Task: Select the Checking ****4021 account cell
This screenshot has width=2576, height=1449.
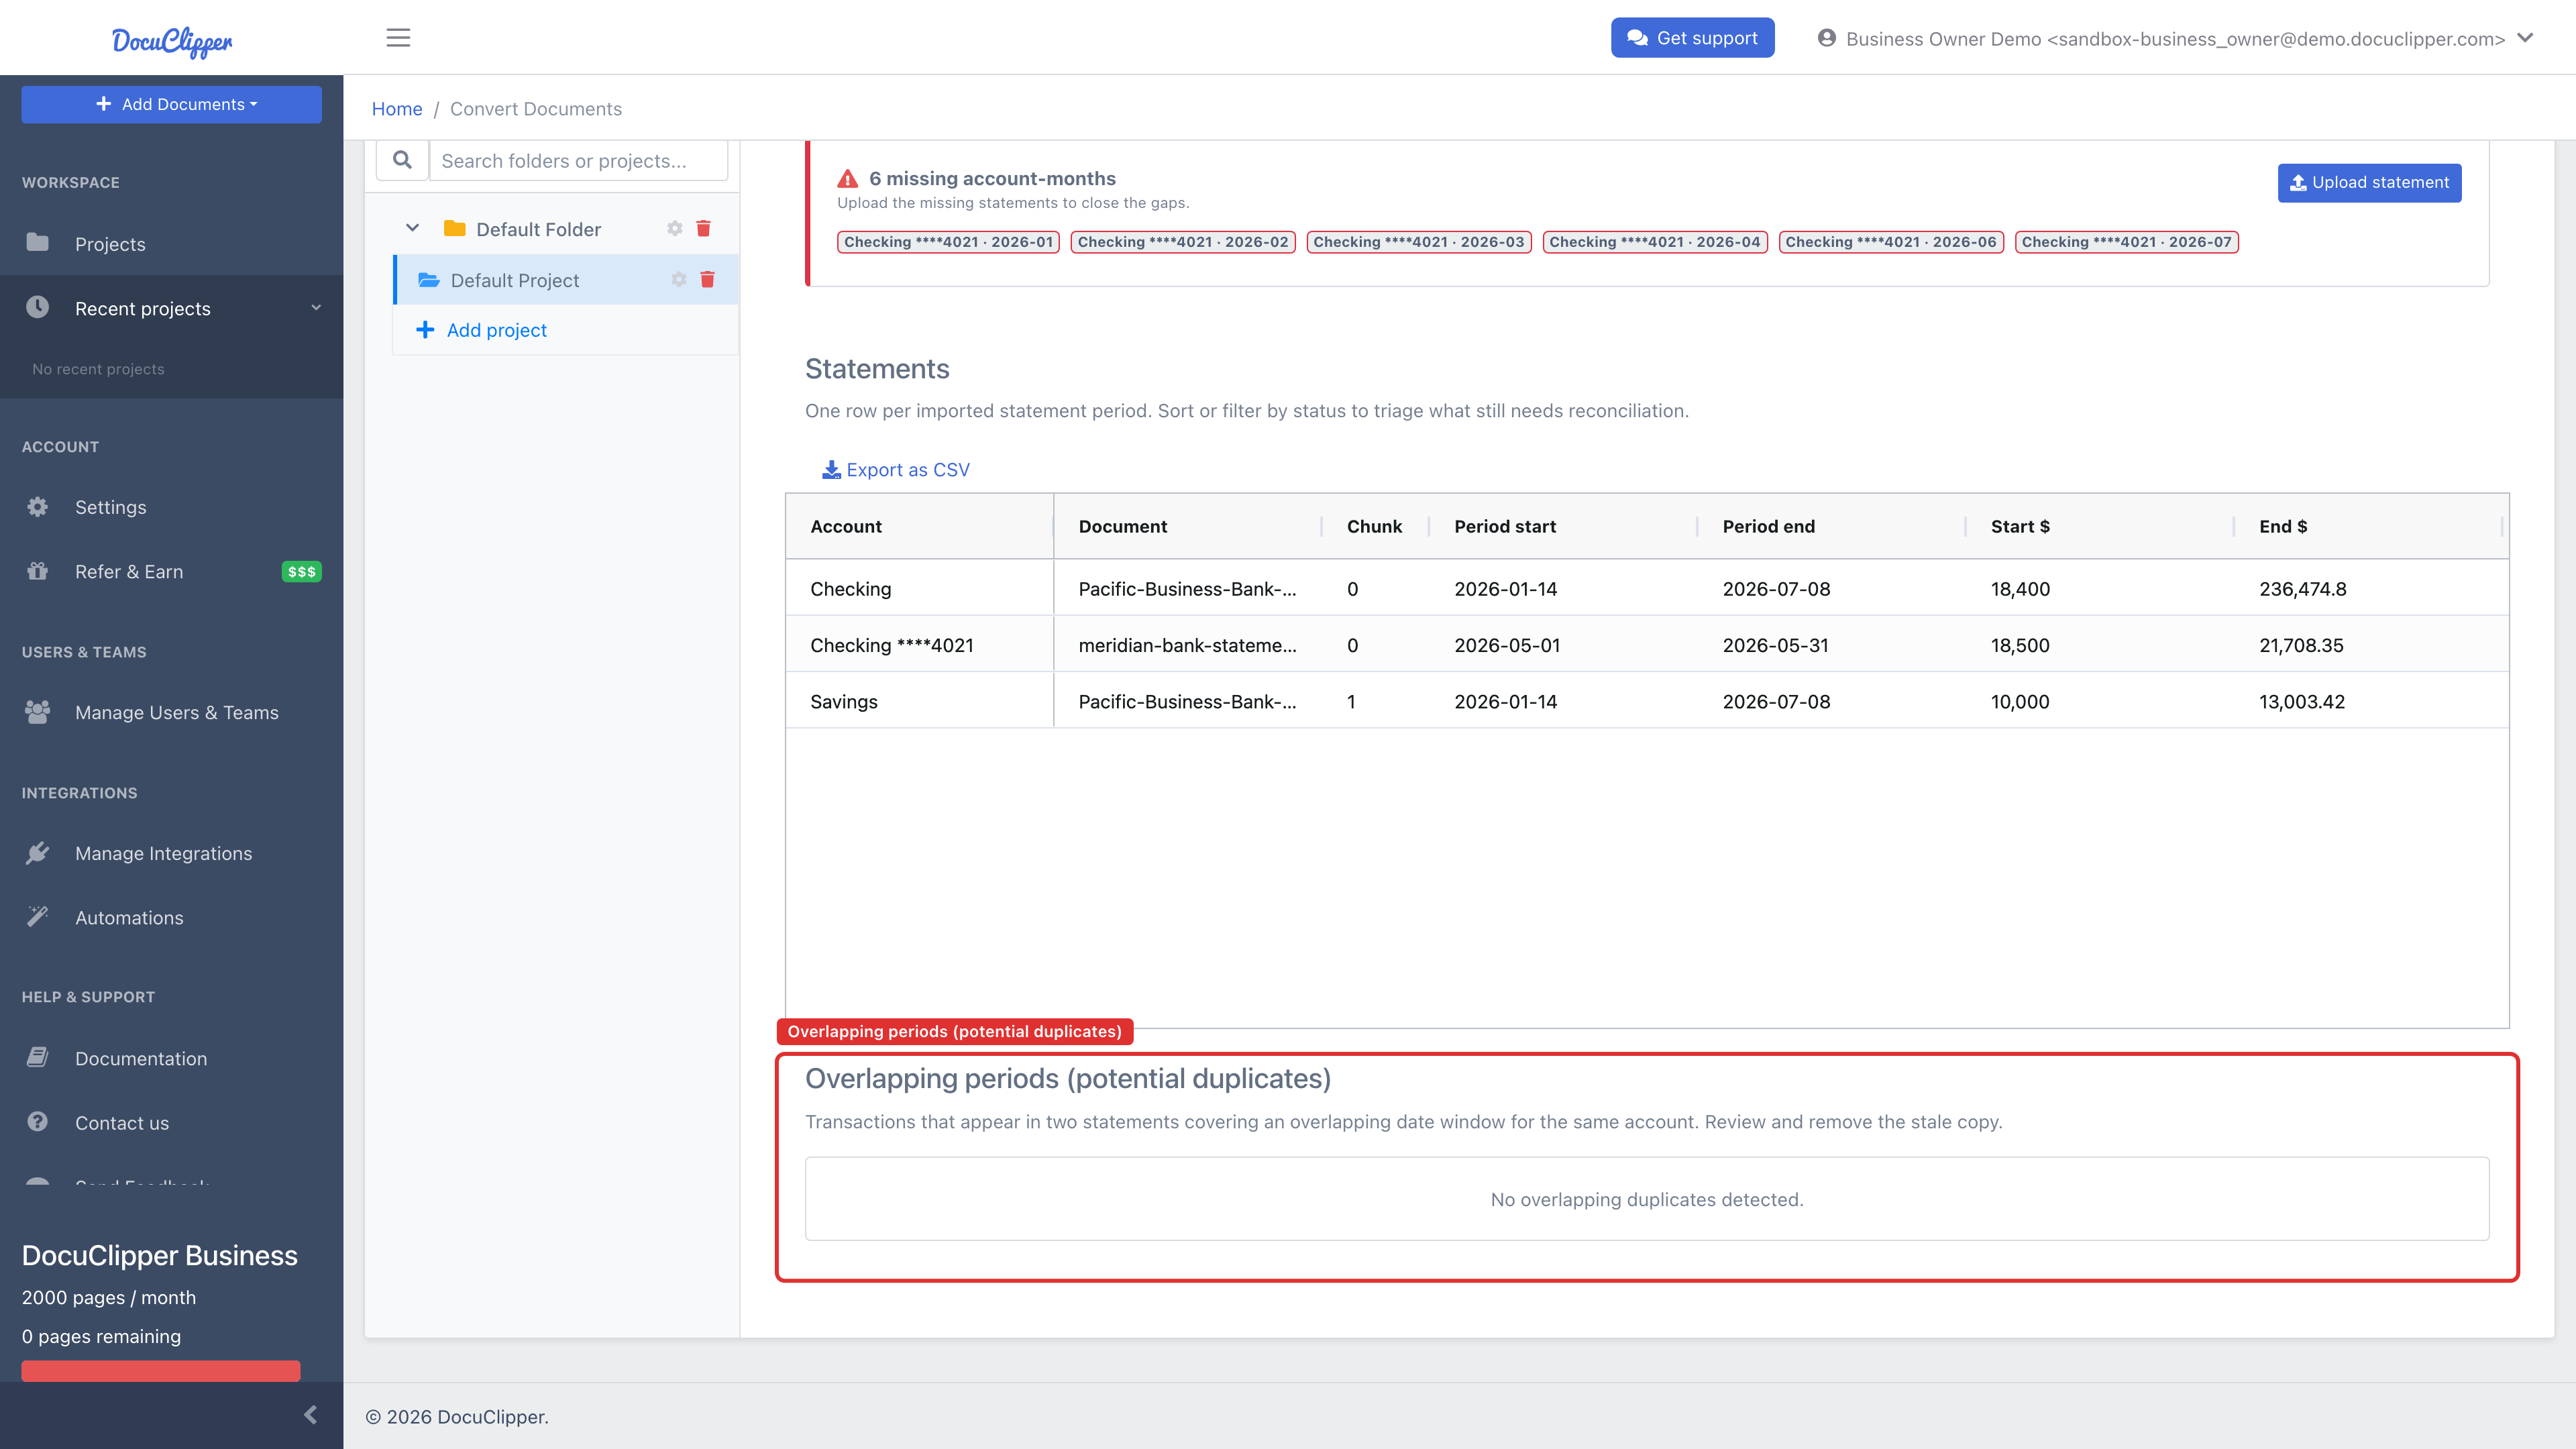Action: click(919, 645)
